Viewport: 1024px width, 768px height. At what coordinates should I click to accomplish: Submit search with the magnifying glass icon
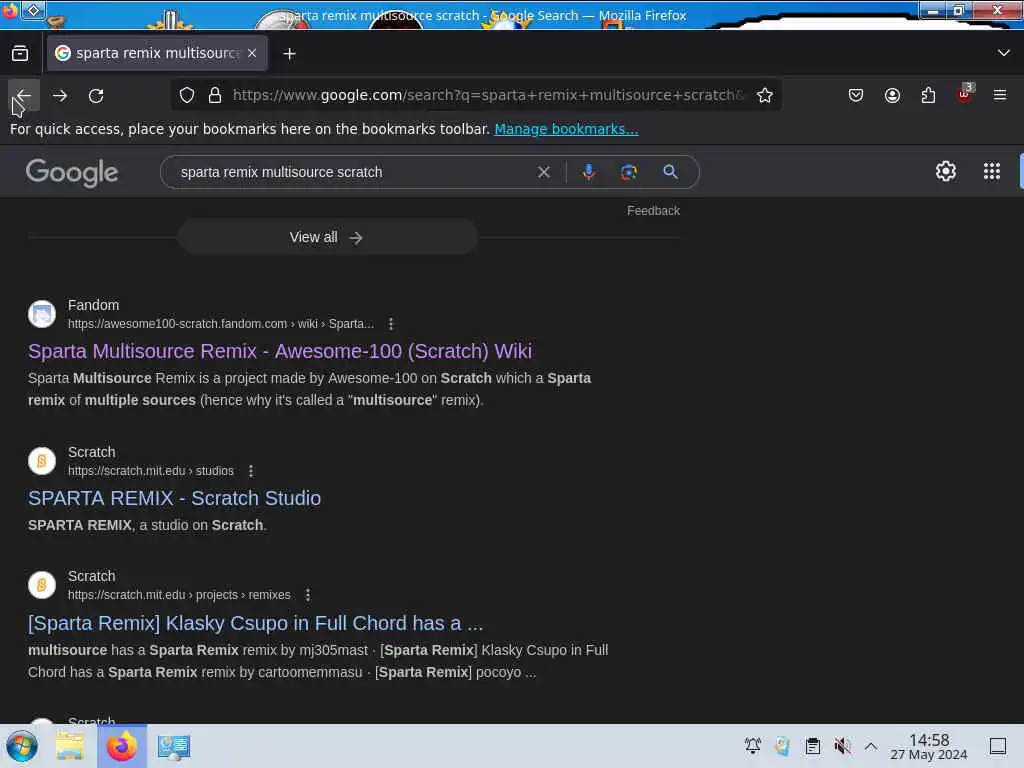(x=670, y=172)
